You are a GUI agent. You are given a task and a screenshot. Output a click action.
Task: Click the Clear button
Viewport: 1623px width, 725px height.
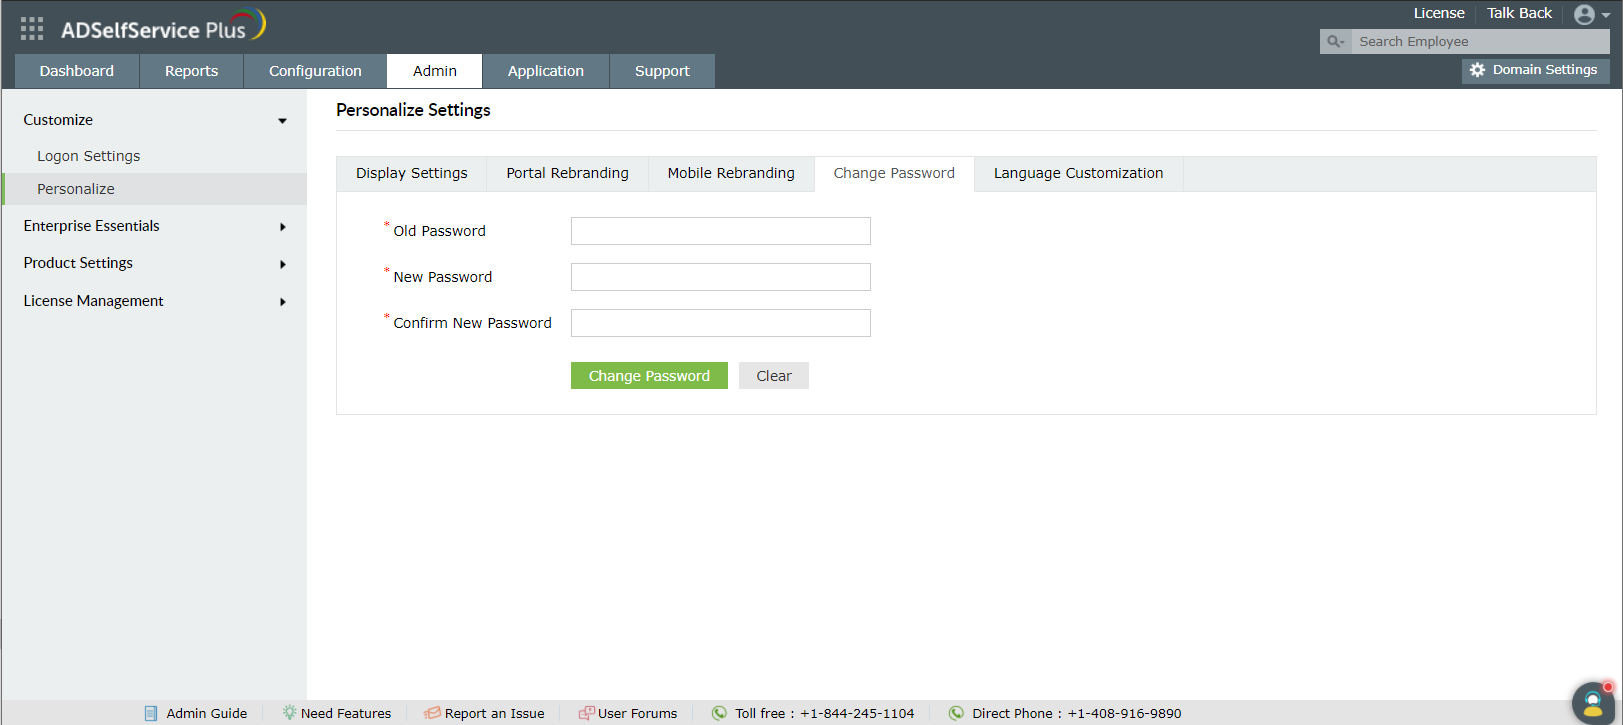pyautogui.click(x=774, y=376)
